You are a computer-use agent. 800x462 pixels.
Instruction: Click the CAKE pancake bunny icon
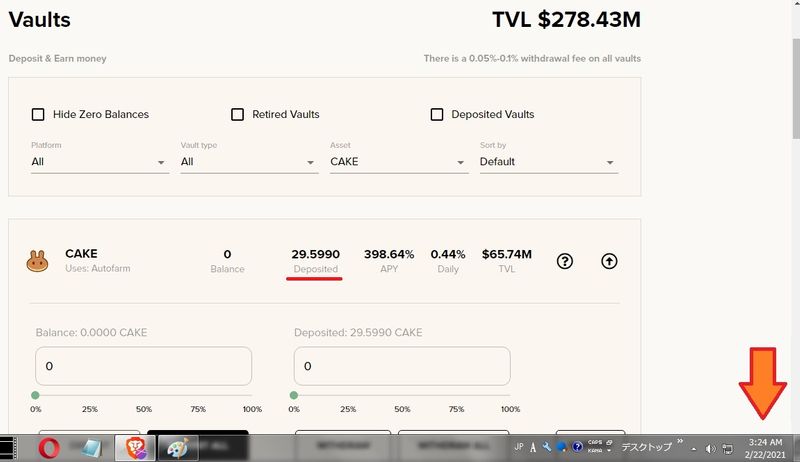pyautogui.click(x=38, y=261)
